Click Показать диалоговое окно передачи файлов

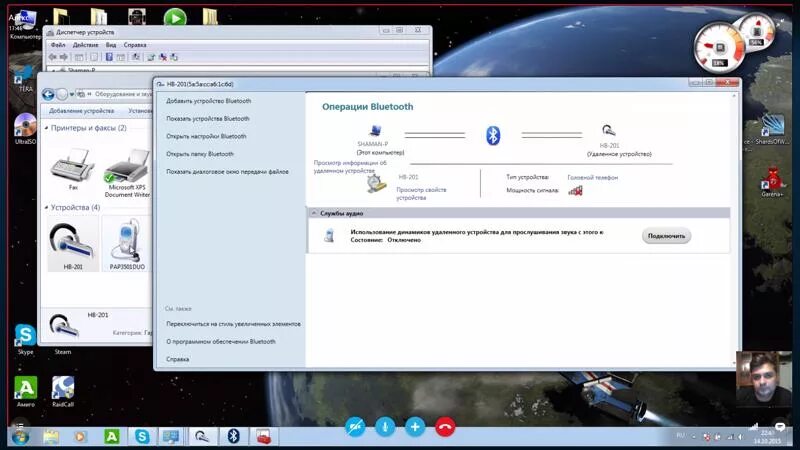(x=227, y=171)
